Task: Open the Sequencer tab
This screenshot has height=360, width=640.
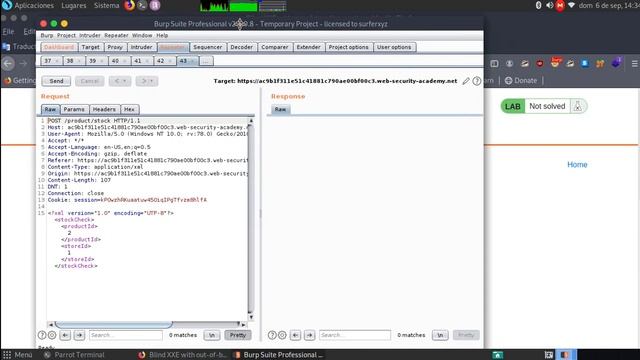Action: pyautogui.click(x=208, y=47)
